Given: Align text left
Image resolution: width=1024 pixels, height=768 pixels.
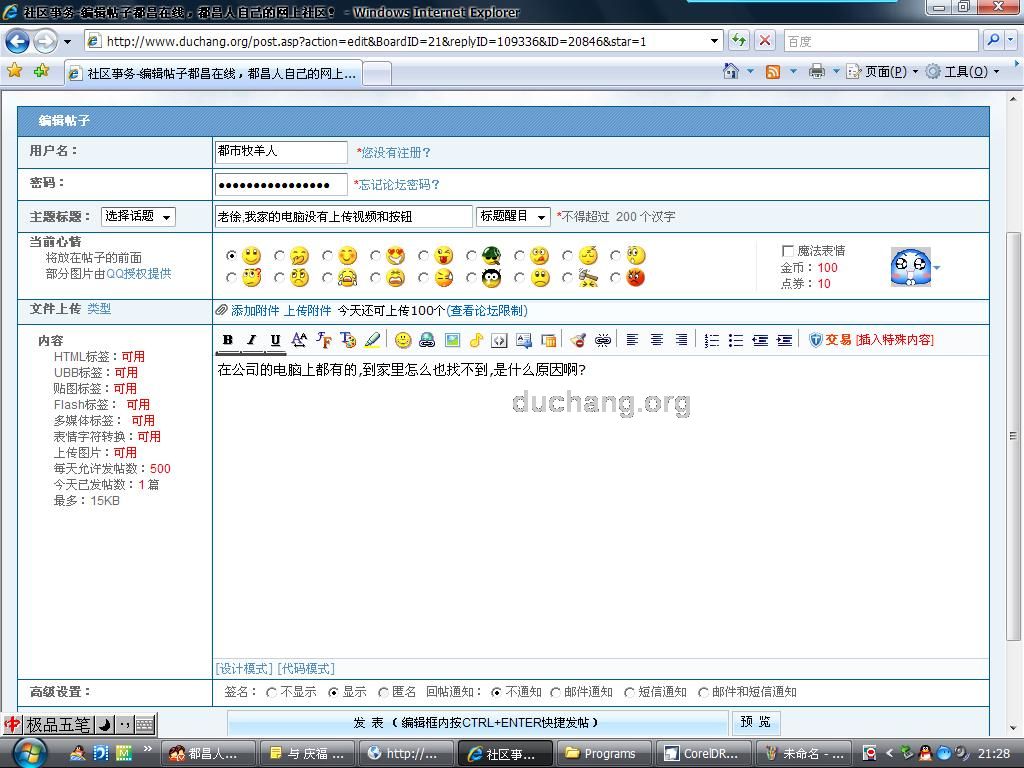Looking at the screenshot, I should click(632, 340).
